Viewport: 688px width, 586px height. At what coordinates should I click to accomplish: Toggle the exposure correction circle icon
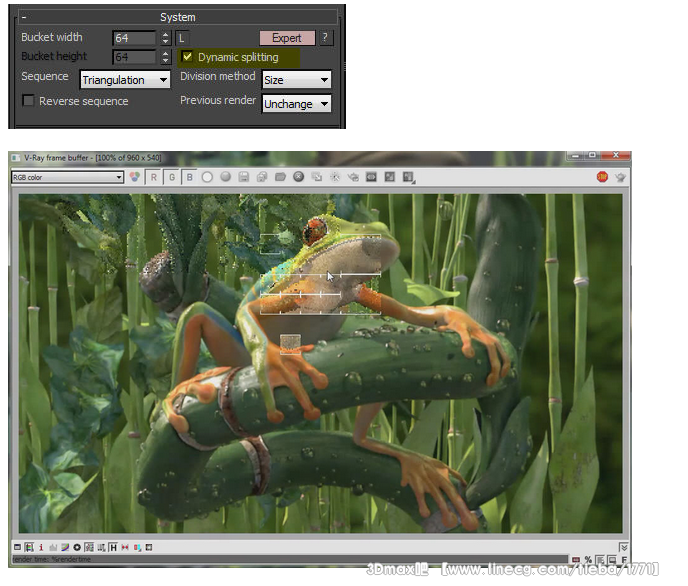[x=77, y=547]
